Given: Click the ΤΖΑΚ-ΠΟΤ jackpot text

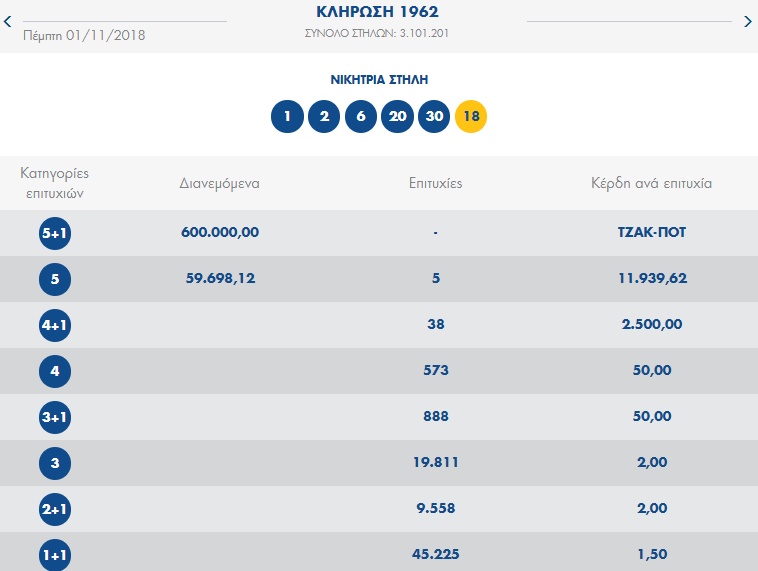Looking at the screenshot, I should point(652,232).
